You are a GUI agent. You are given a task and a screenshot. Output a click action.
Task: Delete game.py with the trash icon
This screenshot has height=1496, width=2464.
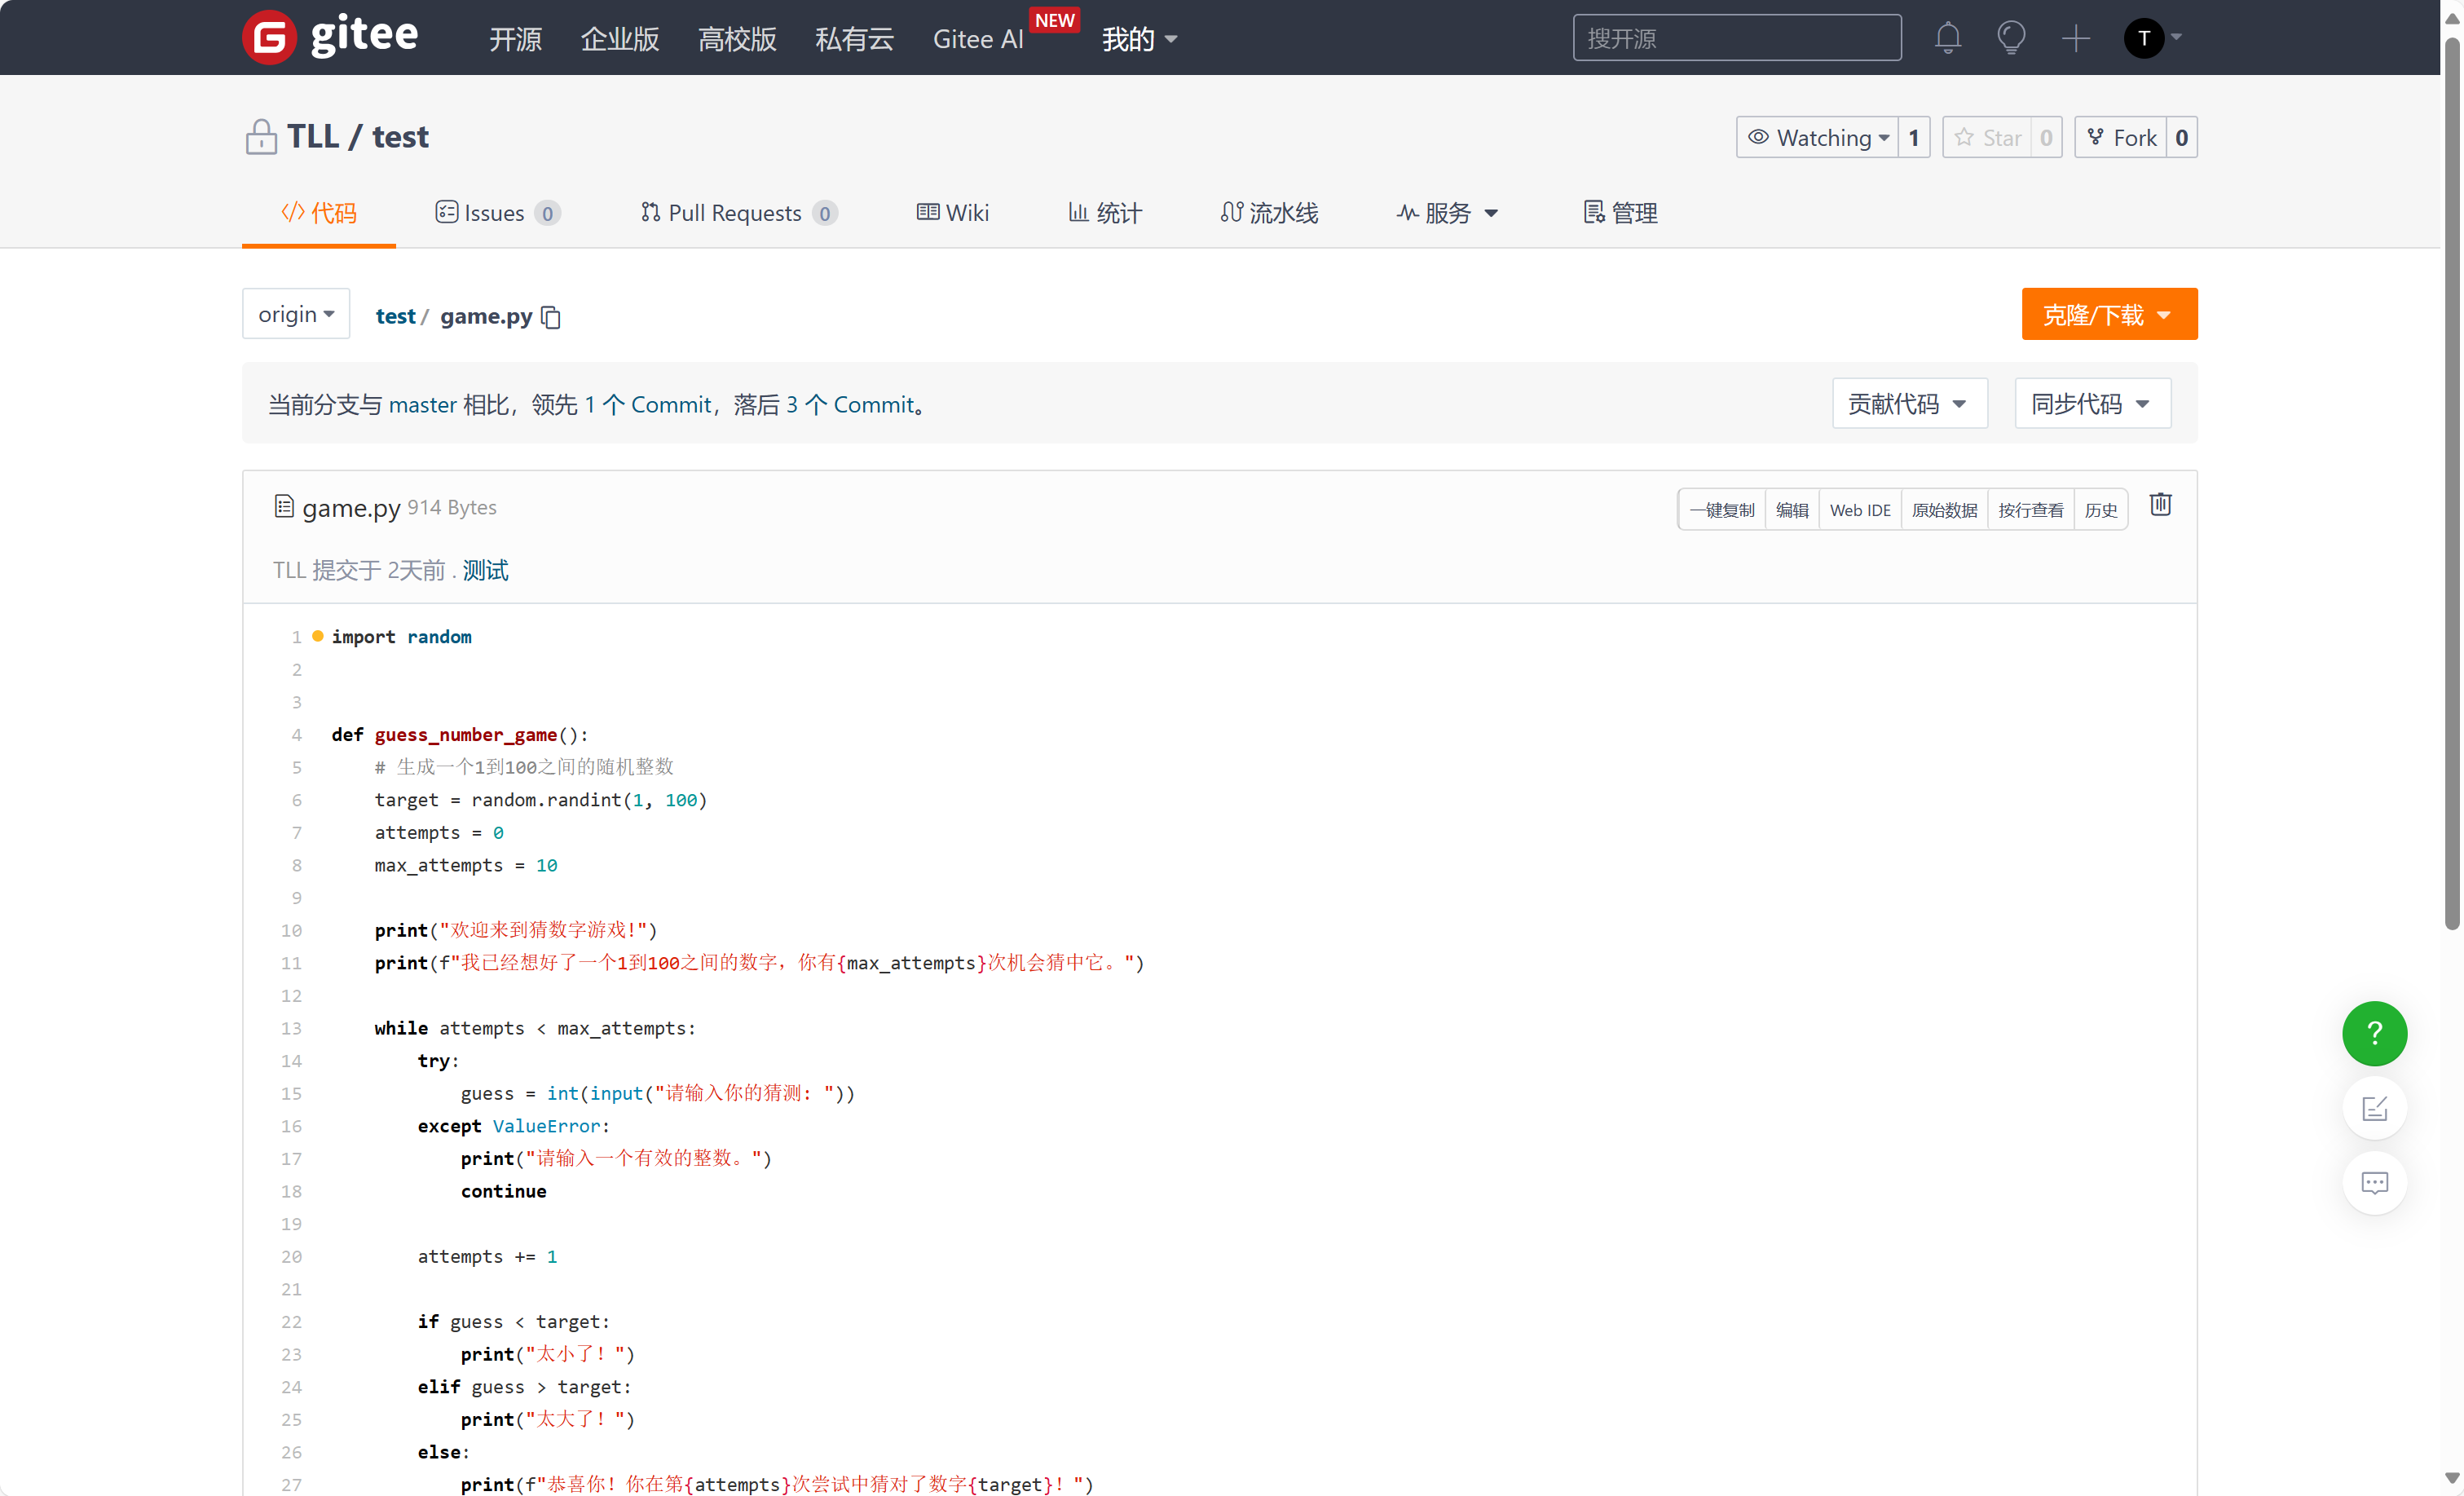2160,505
